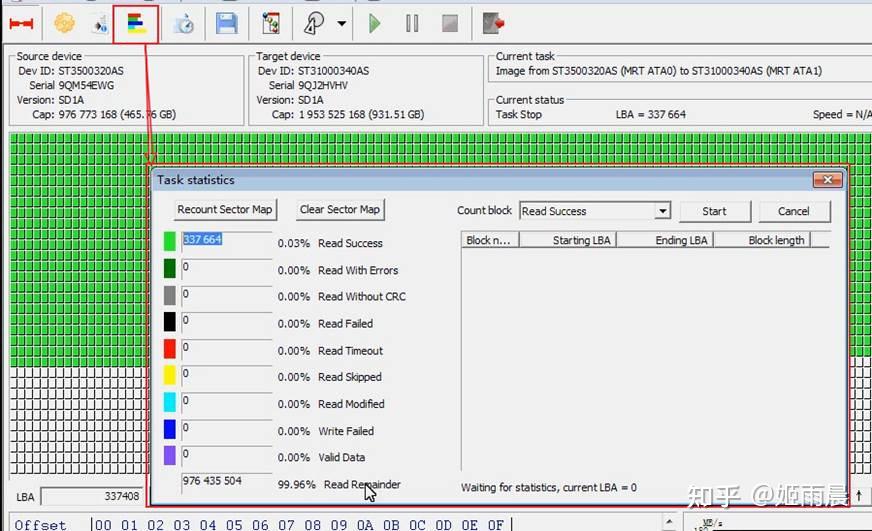Click the hex view 'Offset' header
Screen dimensions: 872x531
40,525
